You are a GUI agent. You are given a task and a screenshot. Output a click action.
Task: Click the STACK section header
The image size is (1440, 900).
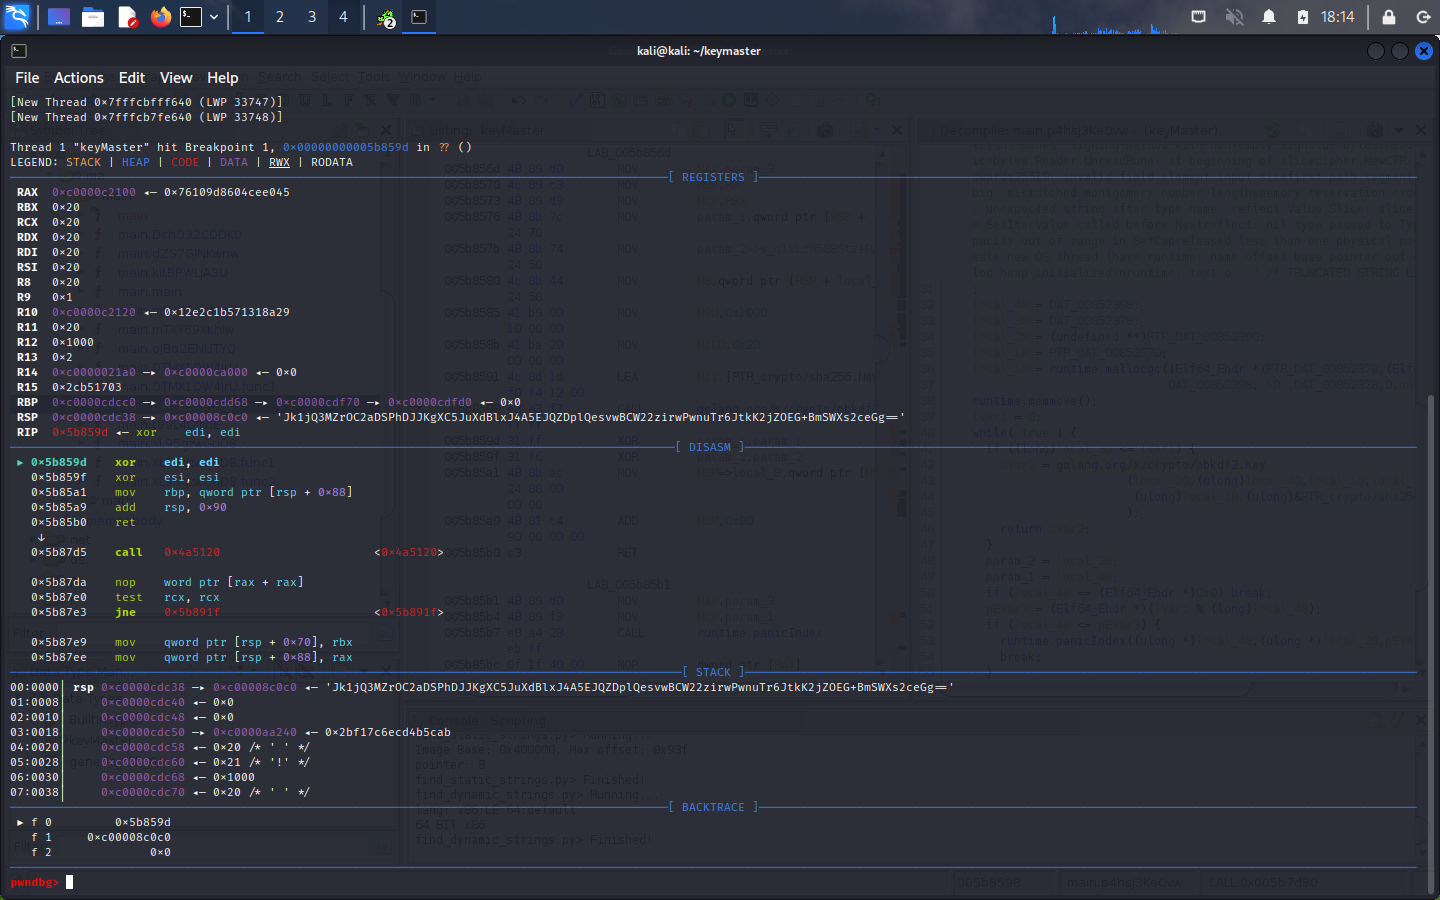tap(713, 672)
